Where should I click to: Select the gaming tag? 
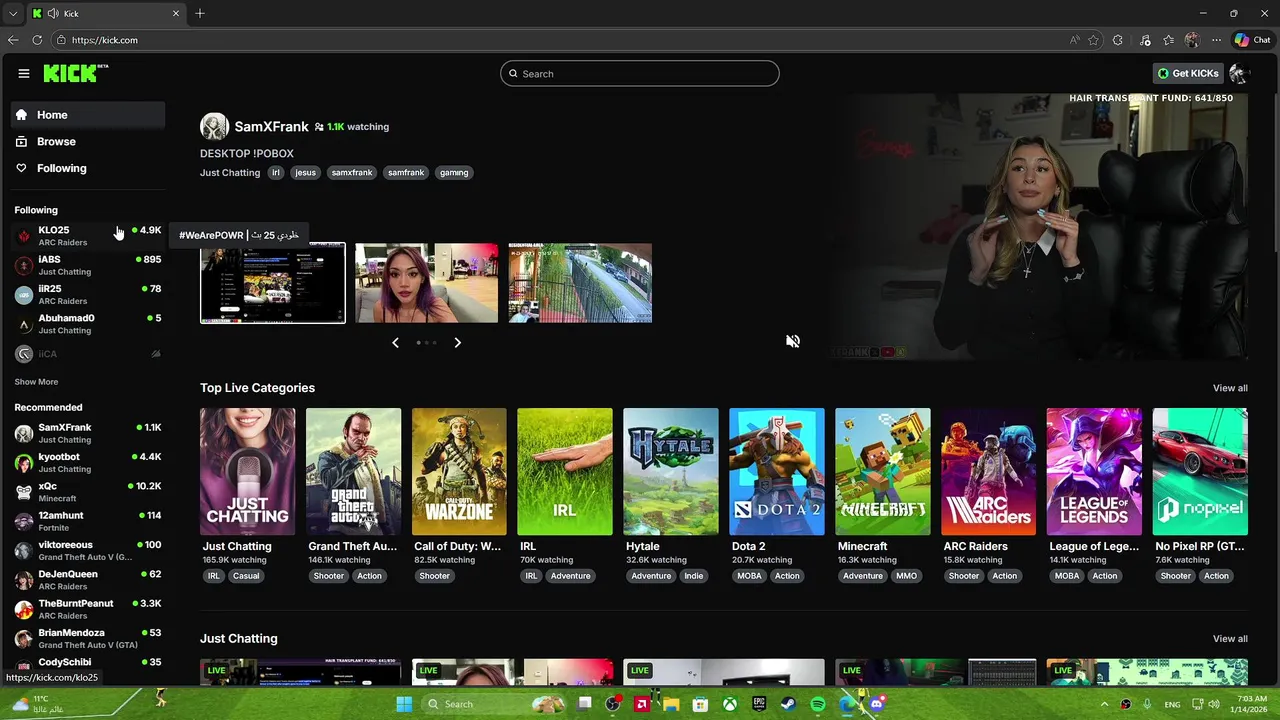point(454,173)
